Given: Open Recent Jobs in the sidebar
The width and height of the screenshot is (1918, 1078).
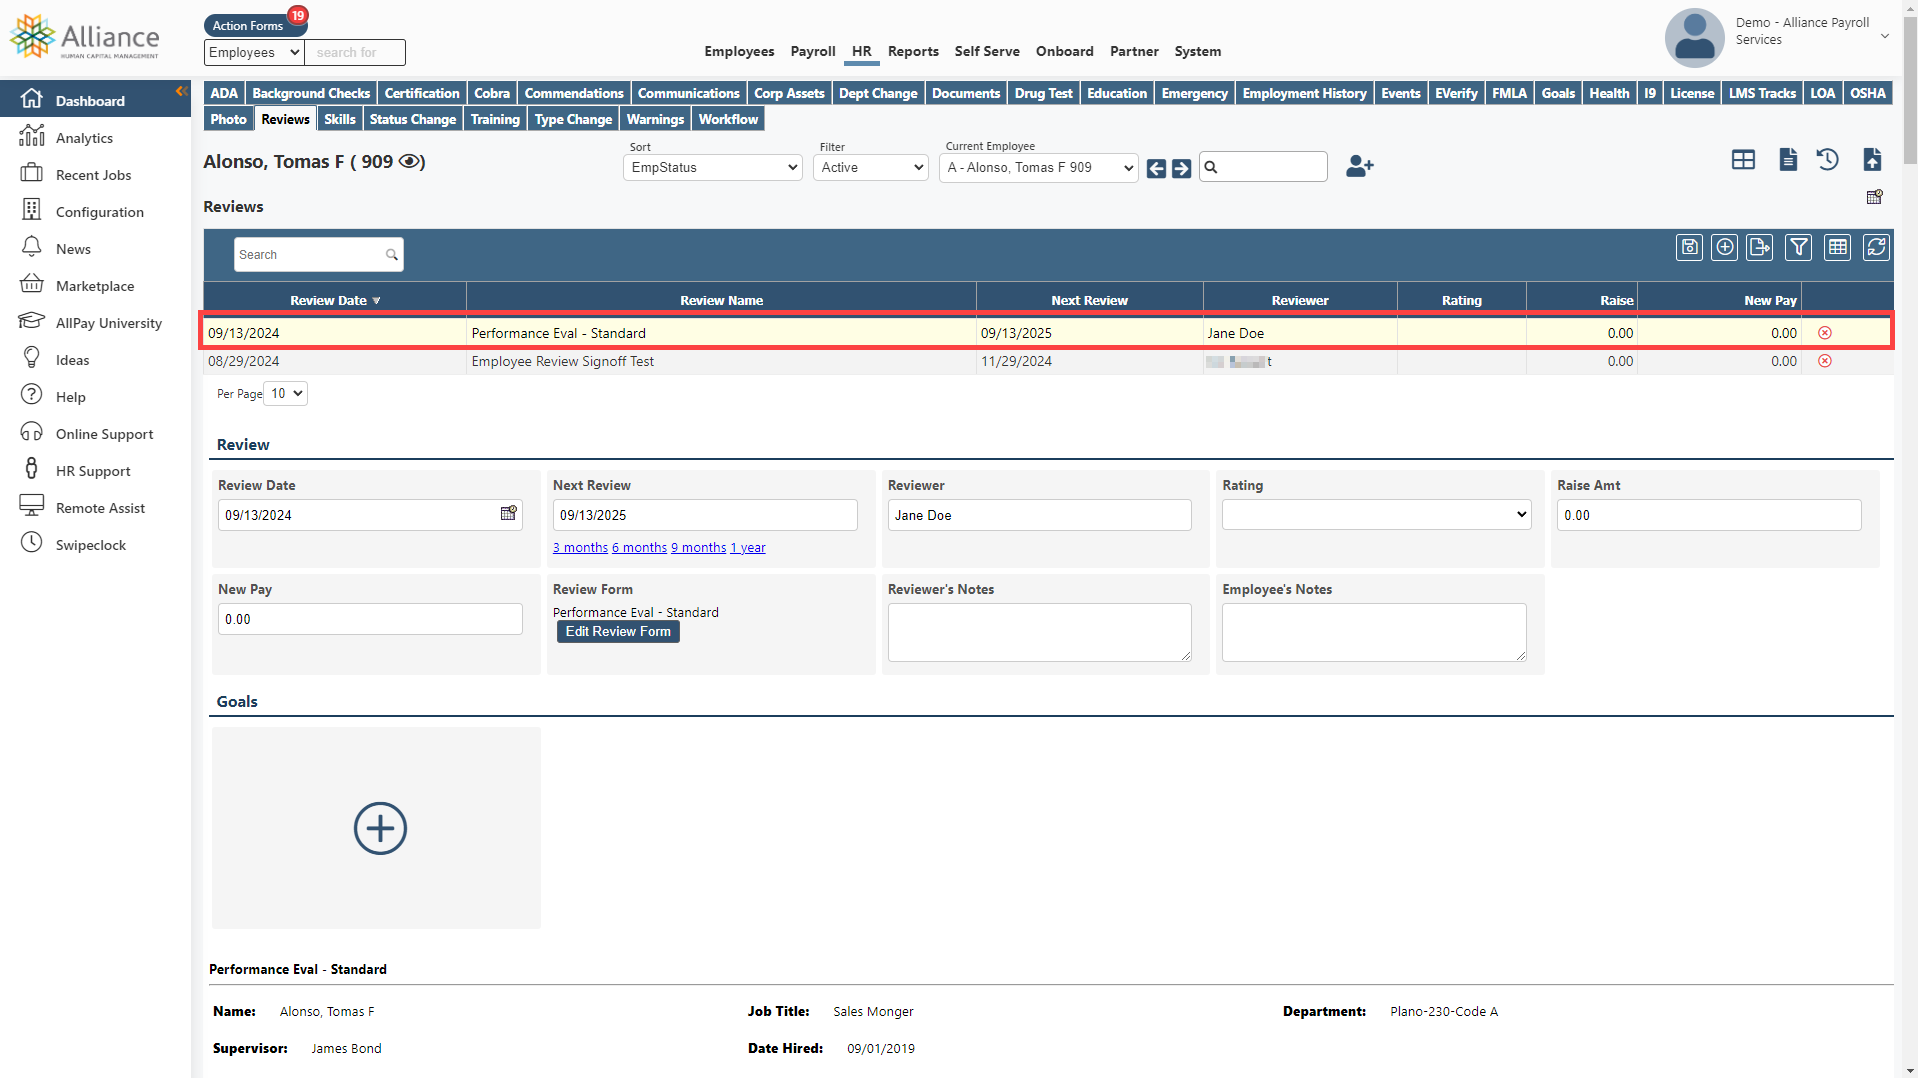Looking at the screenshot, I should (93, 175).
